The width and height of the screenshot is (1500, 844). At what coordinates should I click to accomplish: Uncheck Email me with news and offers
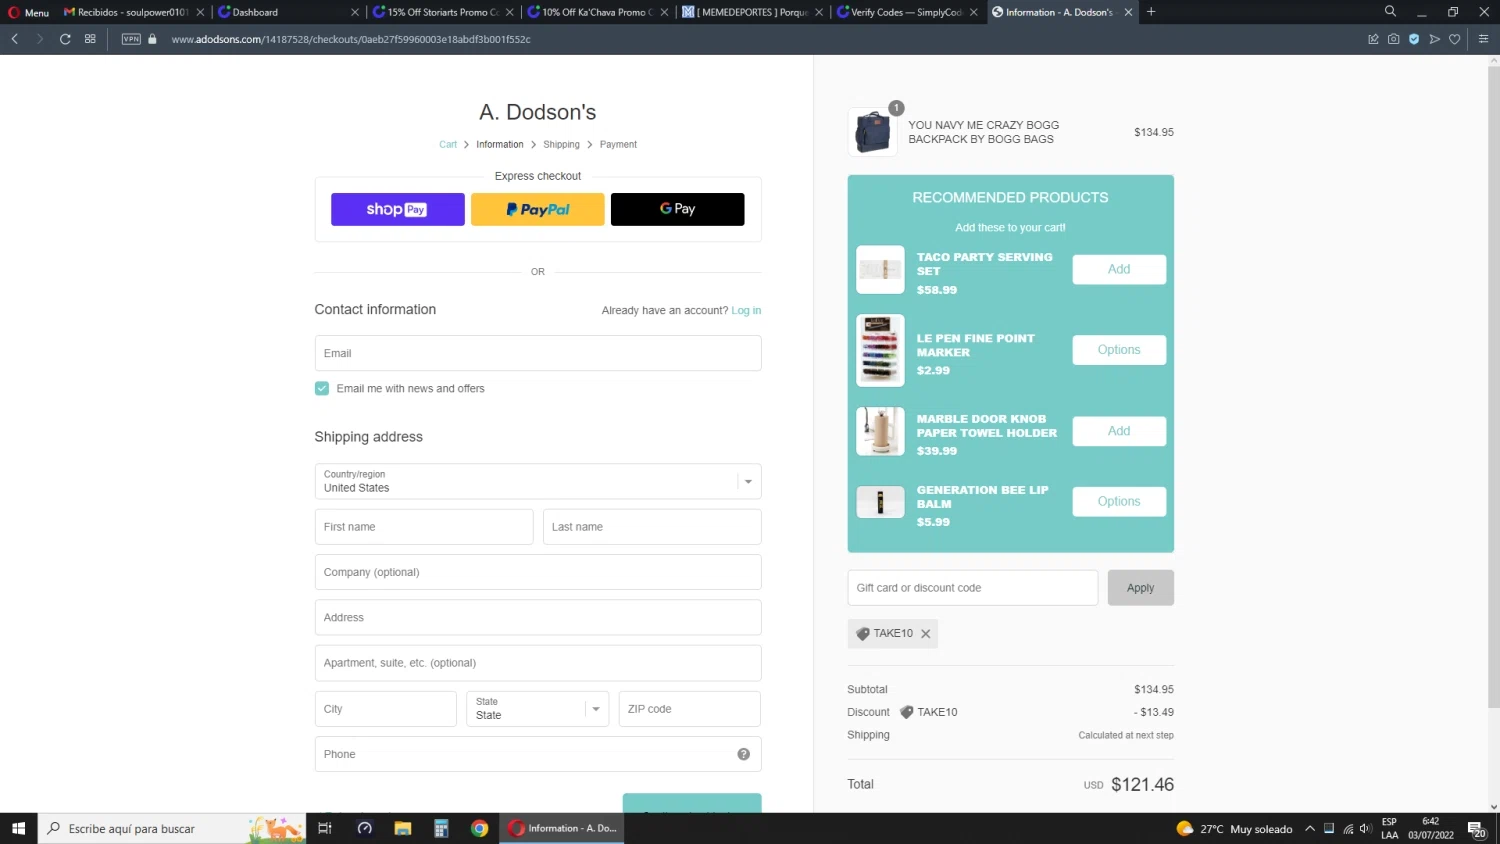point(322,389)
